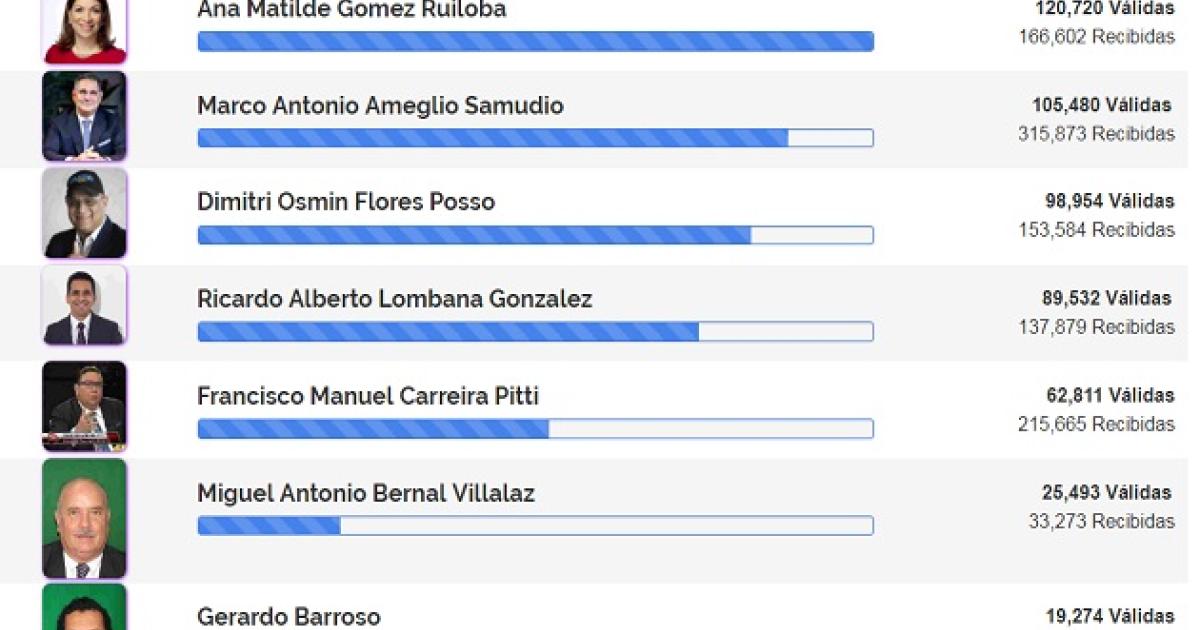Click Gerardo Barroso's photo
1200x630 pixels.
84,607
